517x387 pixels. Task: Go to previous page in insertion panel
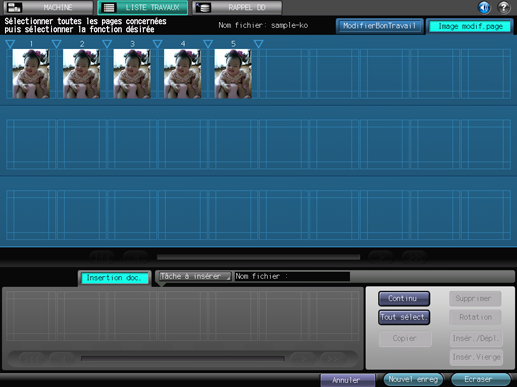(63, 359)
